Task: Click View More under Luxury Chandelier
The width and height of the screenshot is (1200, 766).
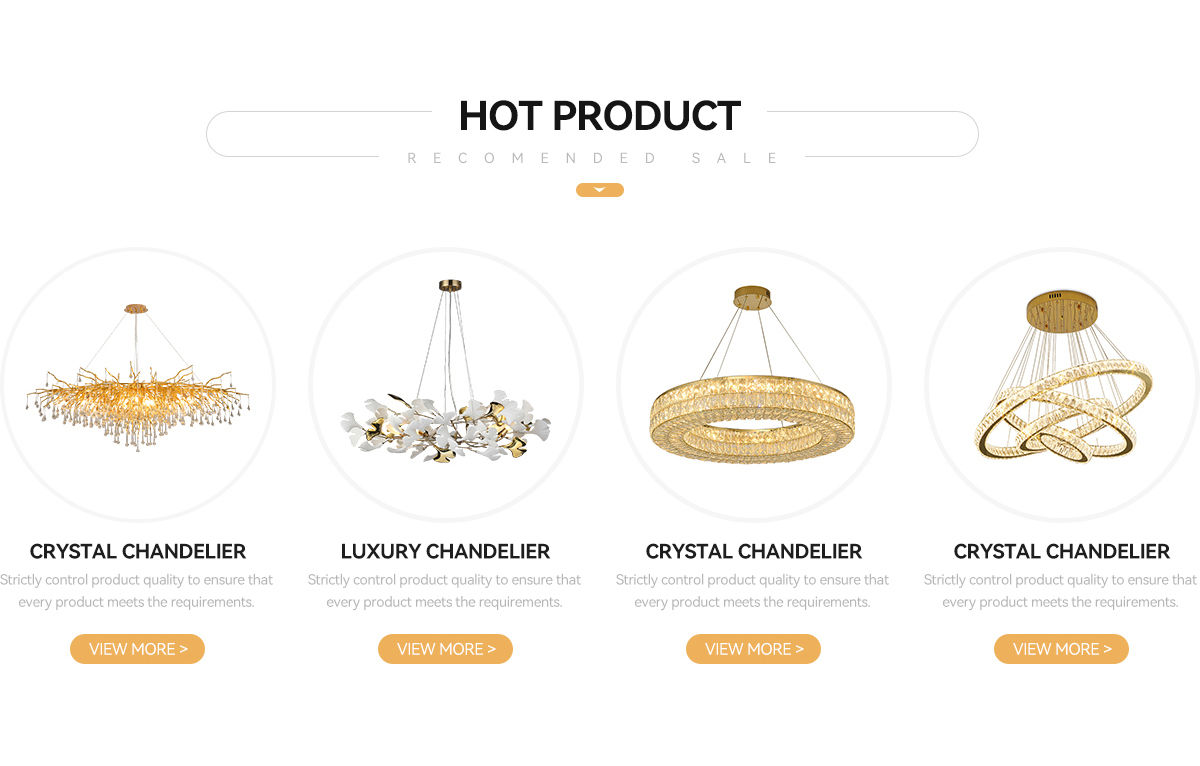Action: pyautogui.click(x=445, y=649)
